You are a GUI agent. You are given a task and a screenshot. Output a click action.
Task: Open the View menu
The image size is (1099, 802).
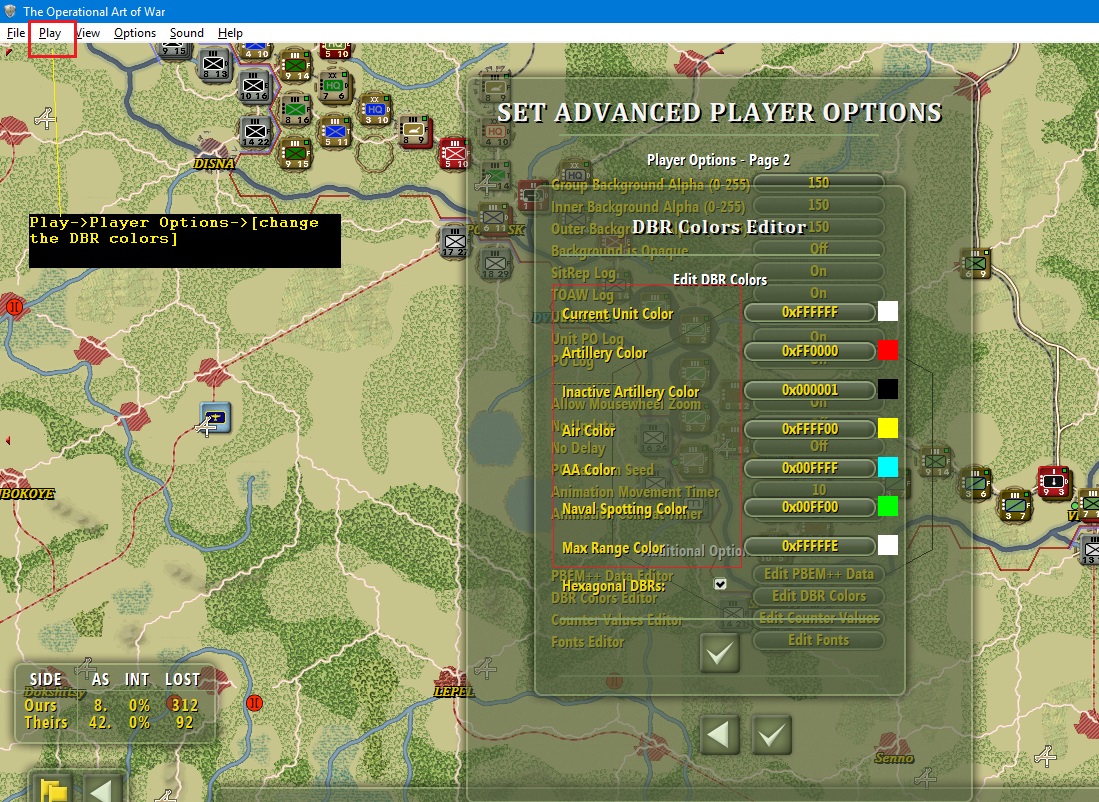88,33
